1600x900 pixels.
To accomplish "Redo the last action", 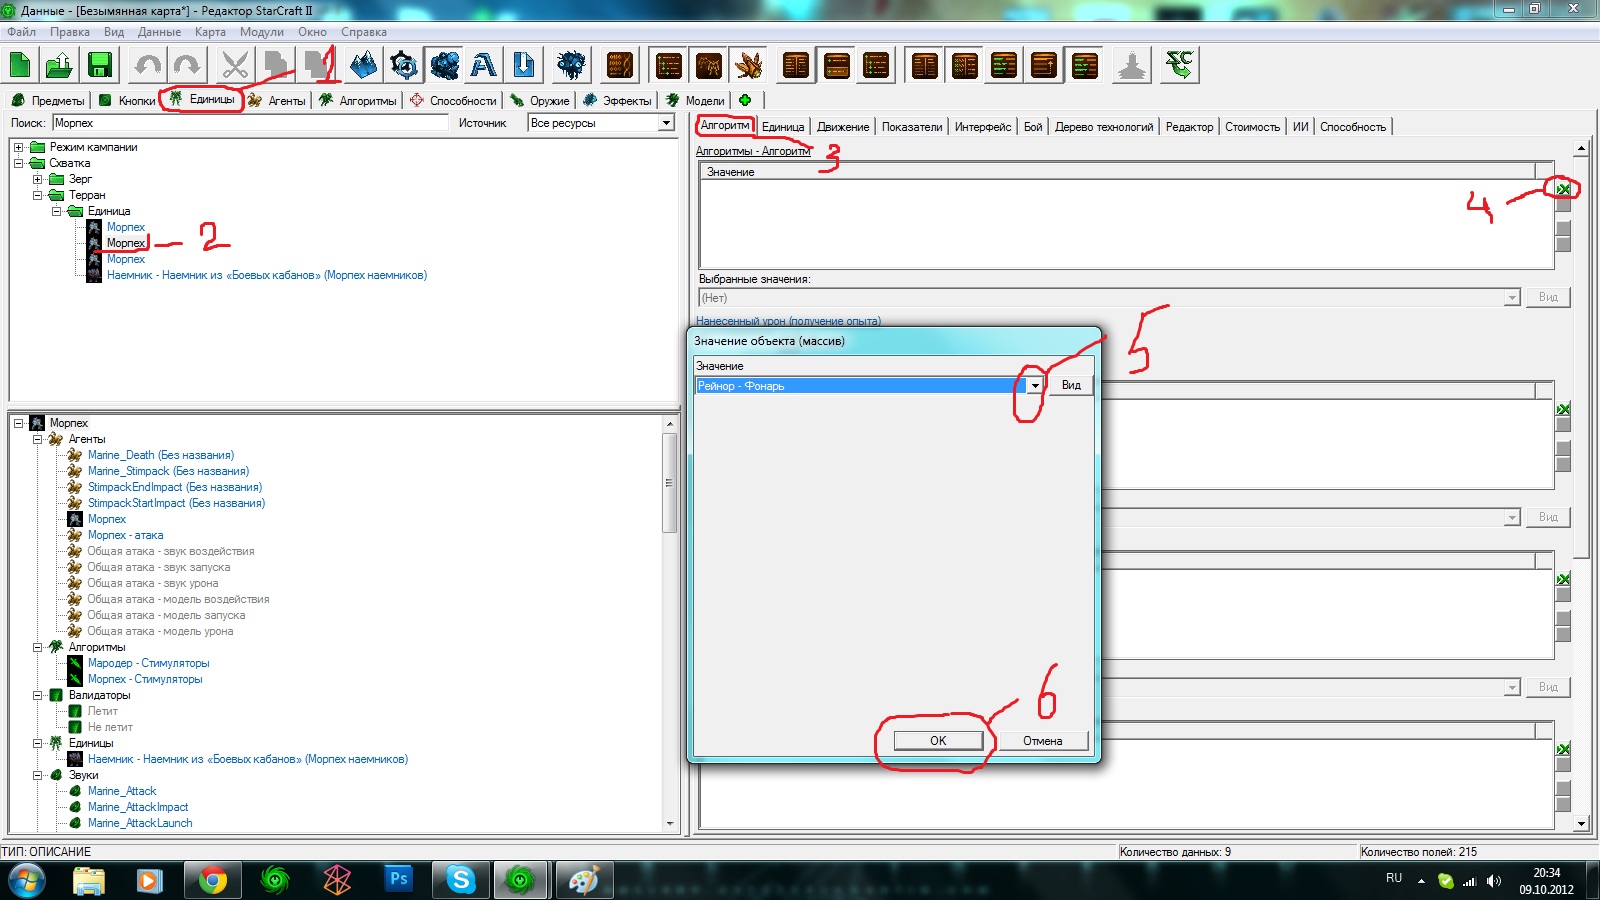I will pyautogui.click(x=187, y=66).
